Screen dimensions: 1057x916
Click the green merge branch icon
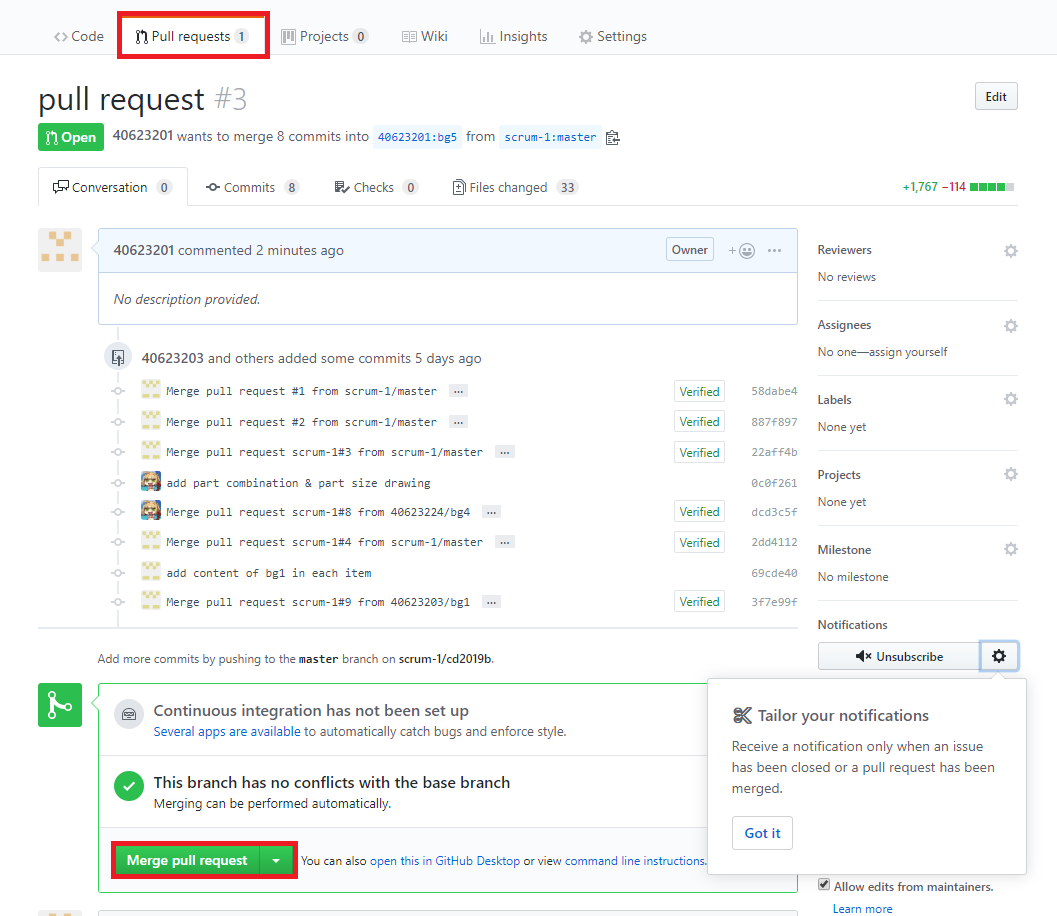coord(60,705)
